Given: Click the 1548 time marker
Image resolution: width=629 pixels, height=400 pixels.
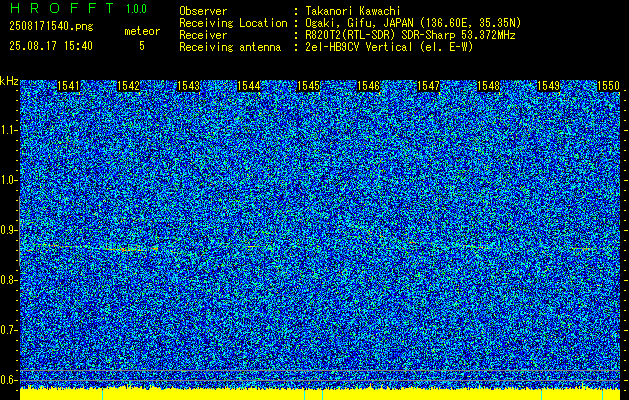Looking at the screenshot, I should (x=488, y=86).
